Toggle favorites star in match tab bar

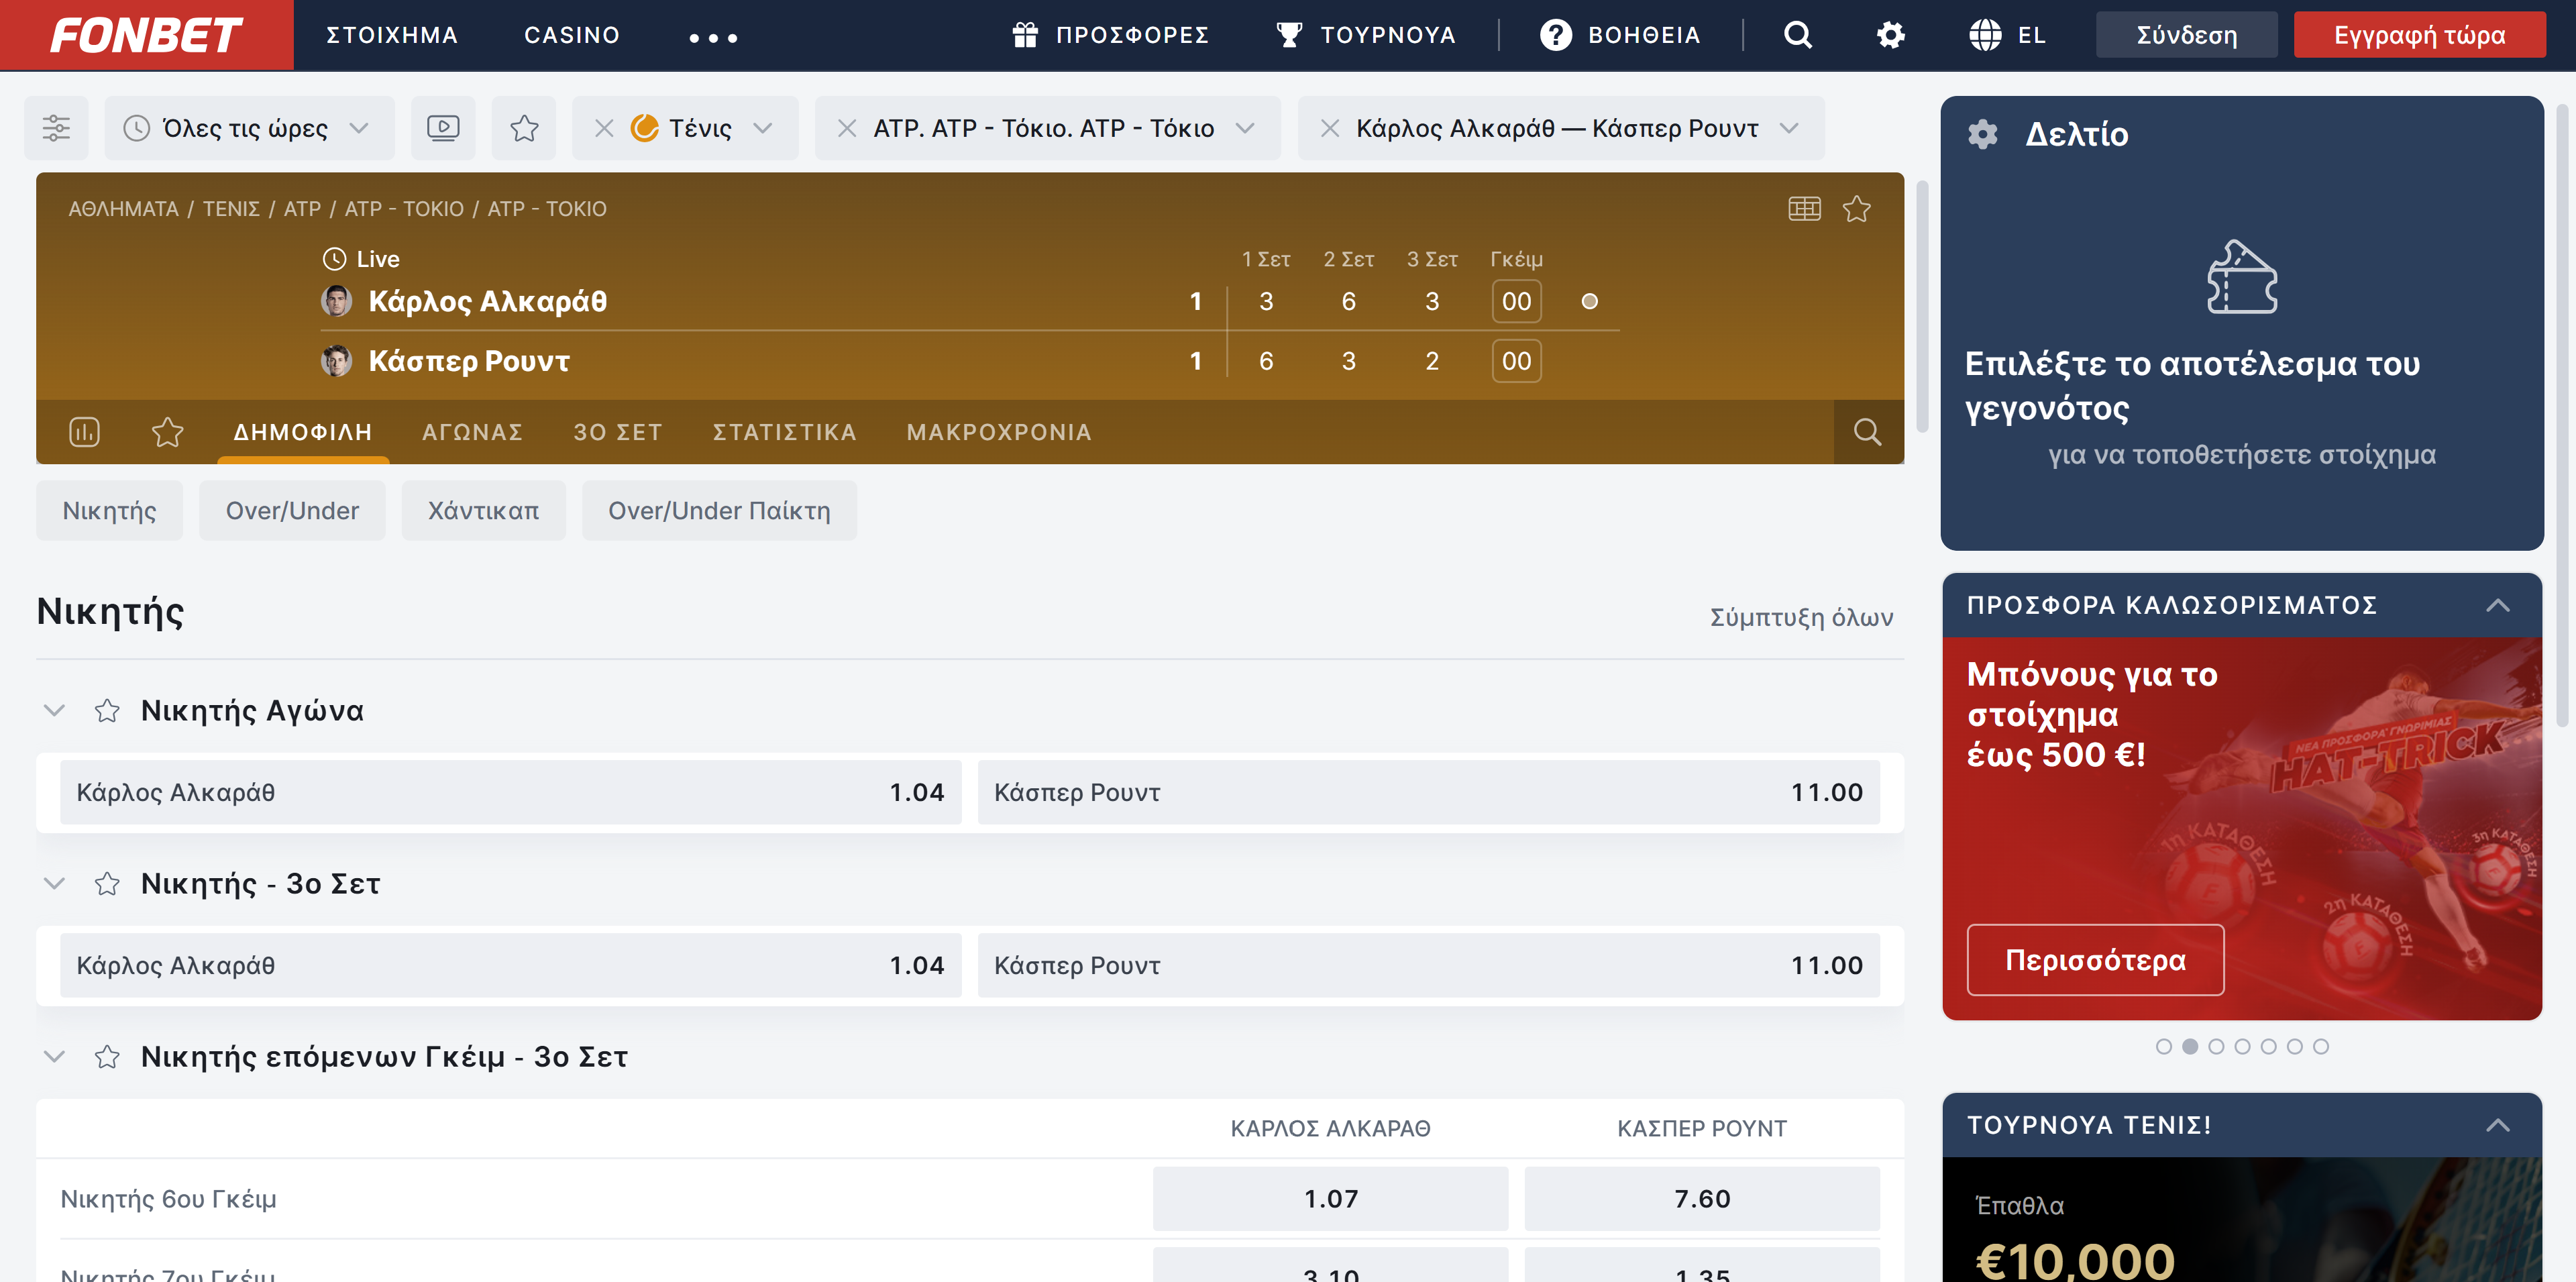click(x=167, y=432)
